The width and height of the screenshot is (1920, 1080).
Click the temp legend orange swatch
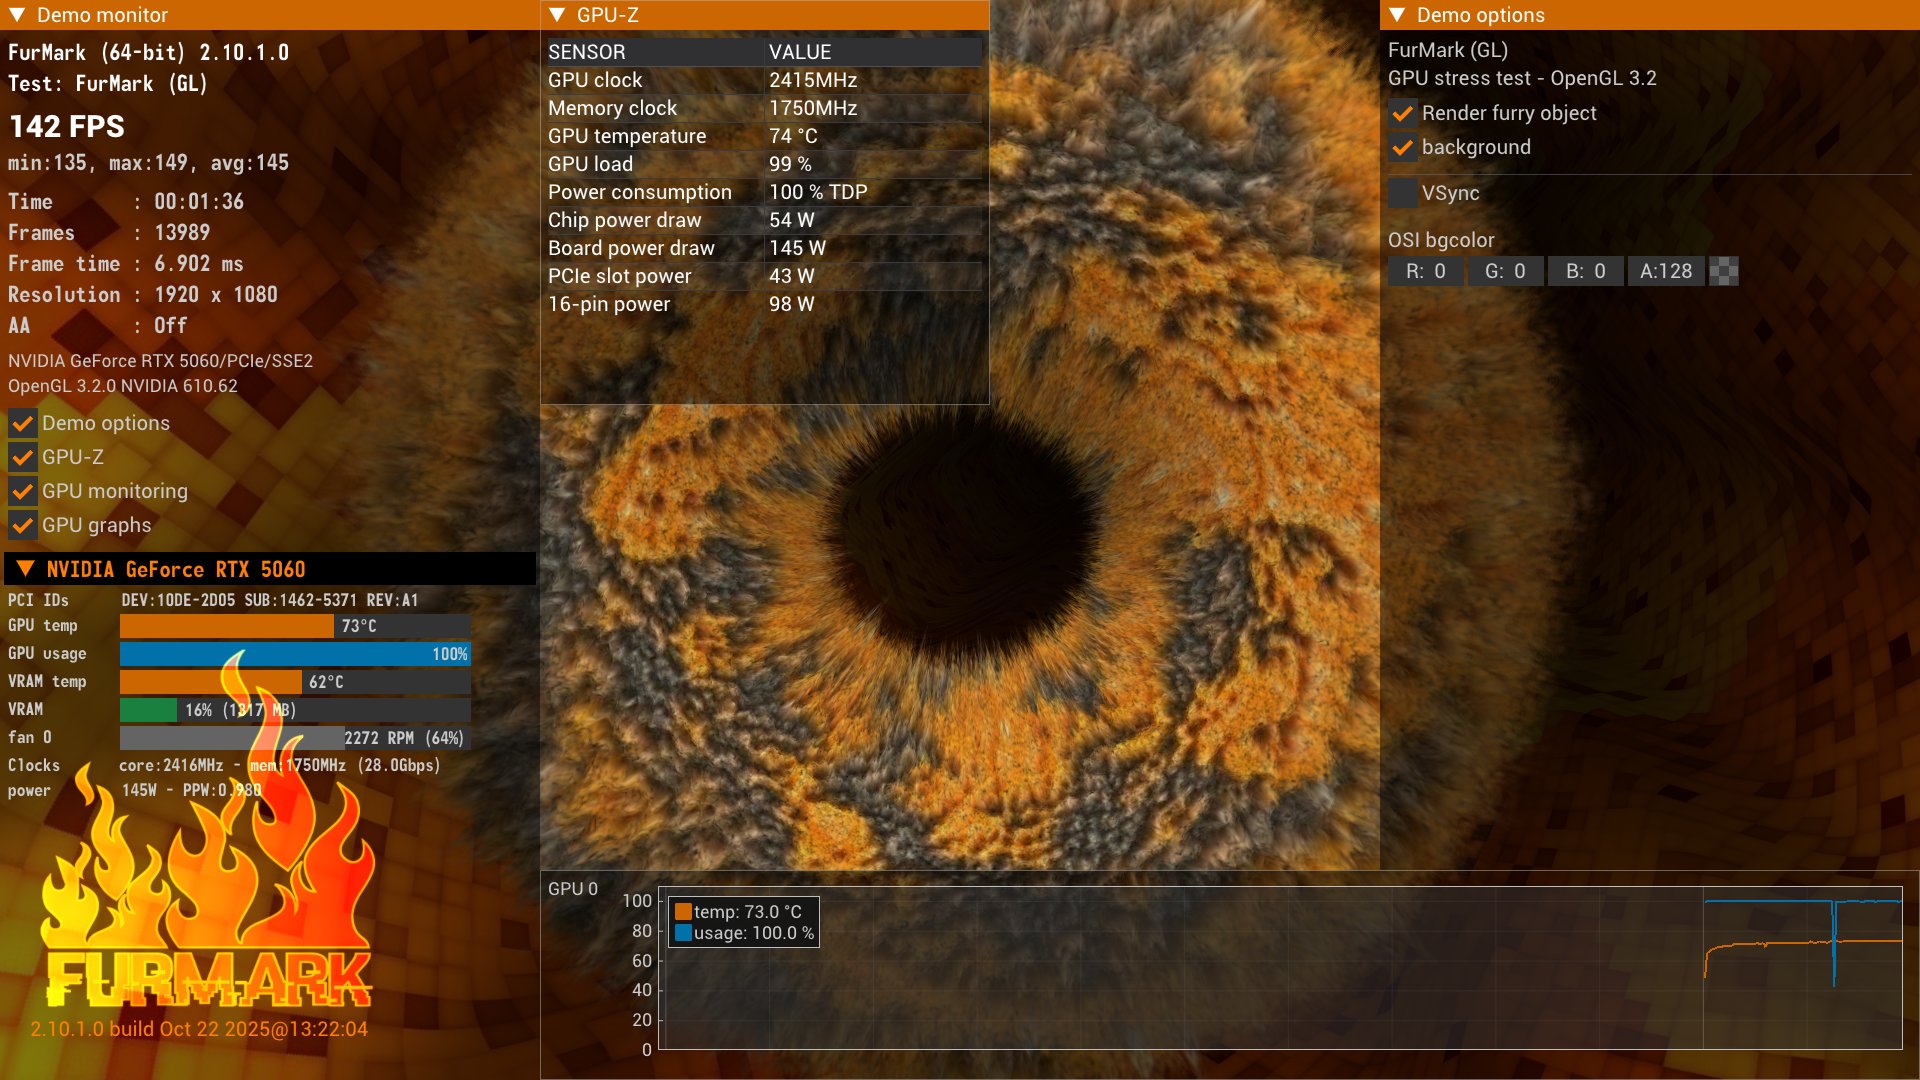(x=683, y=912)
